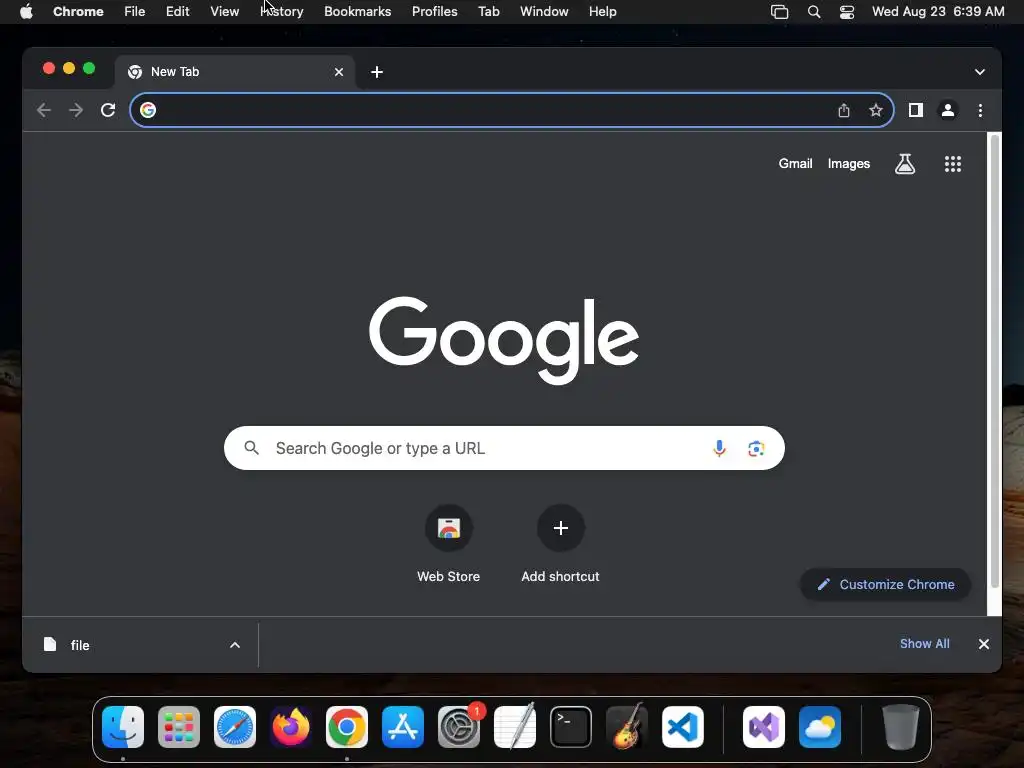Open the Chrome app menu
The height and width of the screenshot is (768, 1024).
coord(78,12)
